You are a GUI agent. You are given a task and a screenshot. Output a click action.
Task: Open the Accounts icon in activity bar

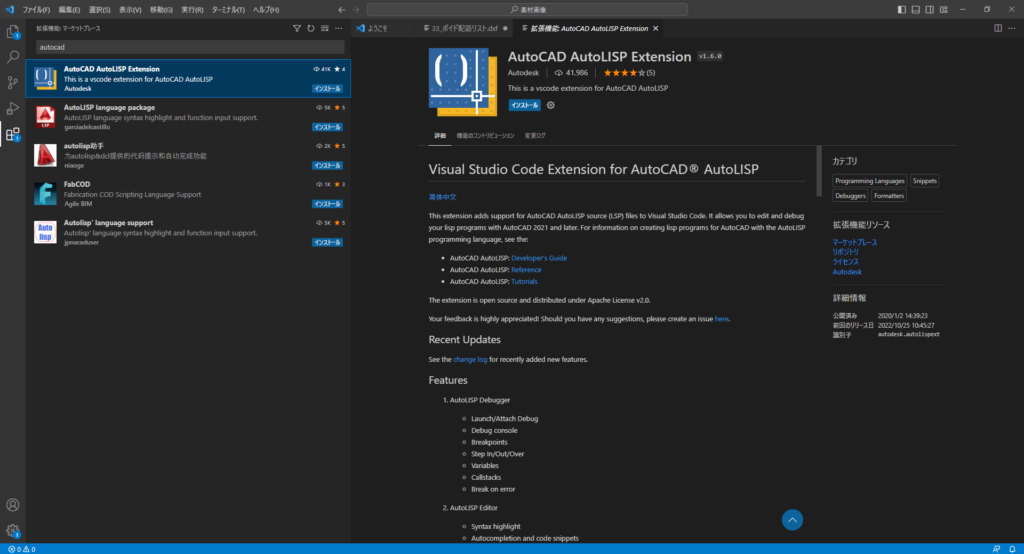(13, 506)
